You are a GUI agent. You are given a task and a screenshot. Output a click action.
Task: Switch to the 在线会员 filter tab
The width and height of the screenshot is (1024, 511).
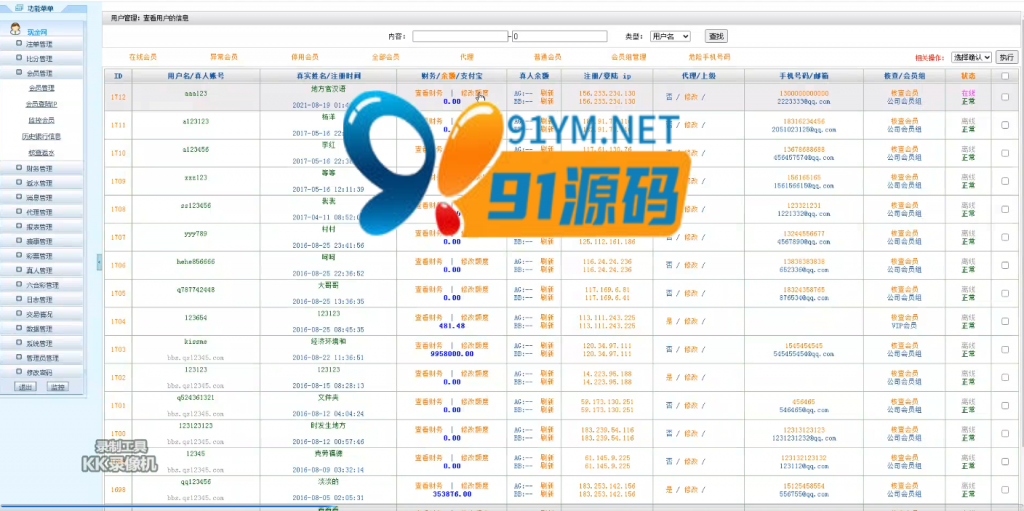tap(142, 57)
